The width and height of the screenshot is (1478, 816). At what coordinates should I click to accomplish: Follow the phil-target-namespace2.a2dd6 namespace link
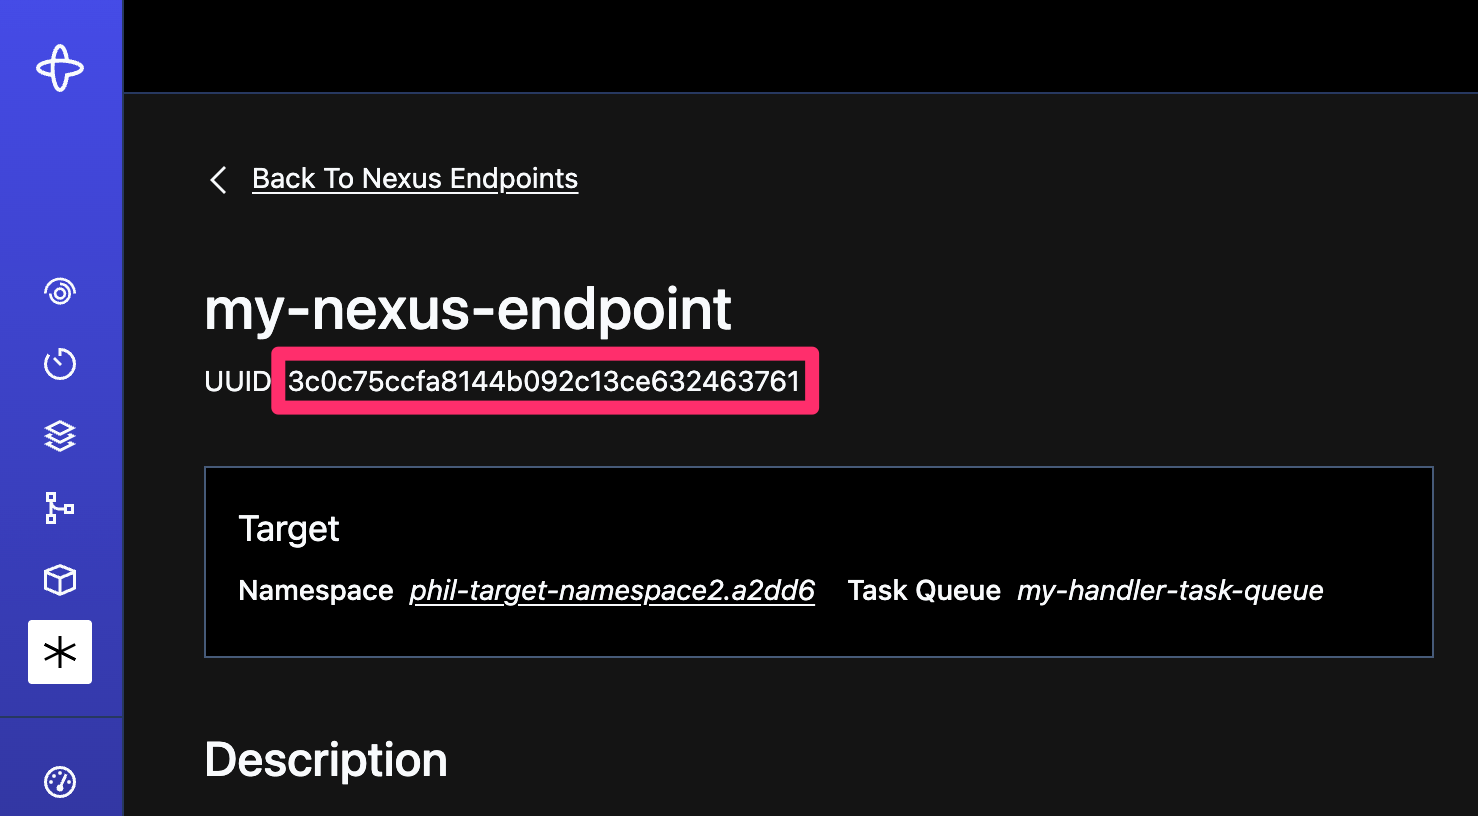pos(612,590)
